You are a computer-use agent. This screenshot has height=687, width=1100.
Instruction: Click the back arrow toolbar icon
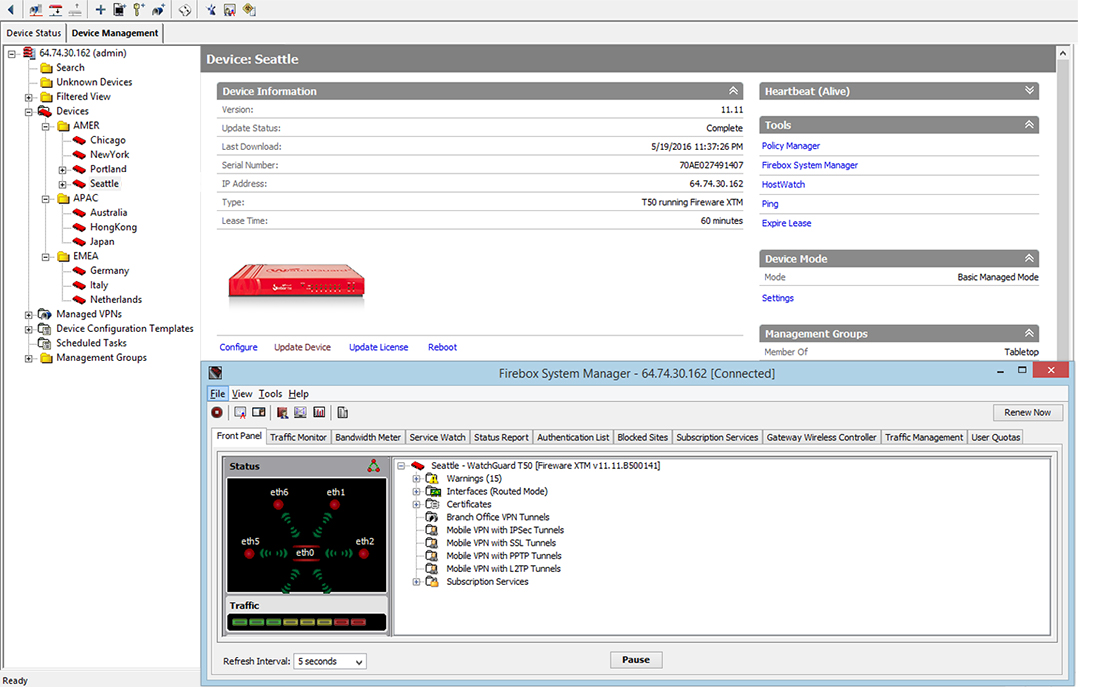(x=10, y=10)
